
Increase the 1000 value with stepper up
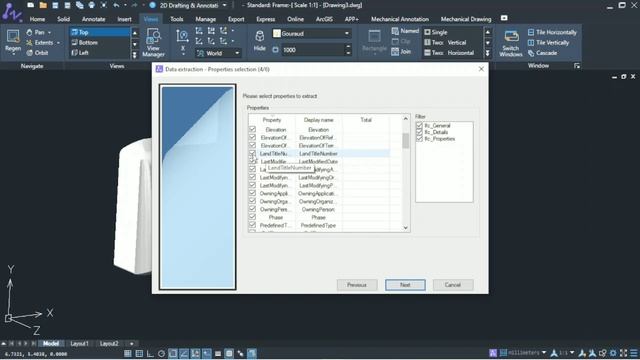point(348,47)
